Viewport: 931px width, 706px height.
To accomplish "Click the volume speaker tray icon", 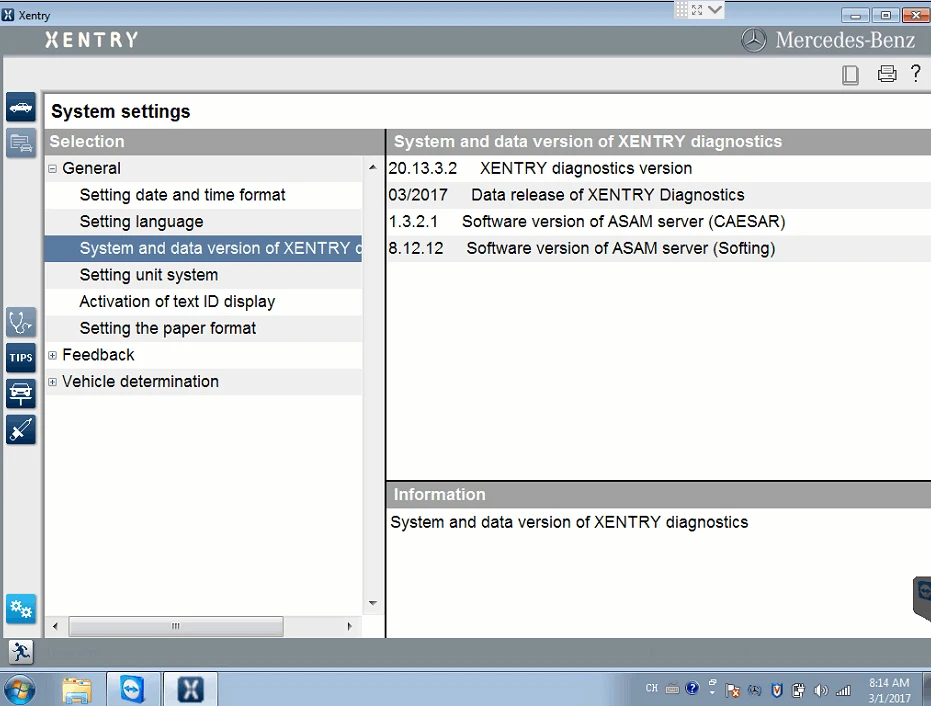I will [821, 690].
